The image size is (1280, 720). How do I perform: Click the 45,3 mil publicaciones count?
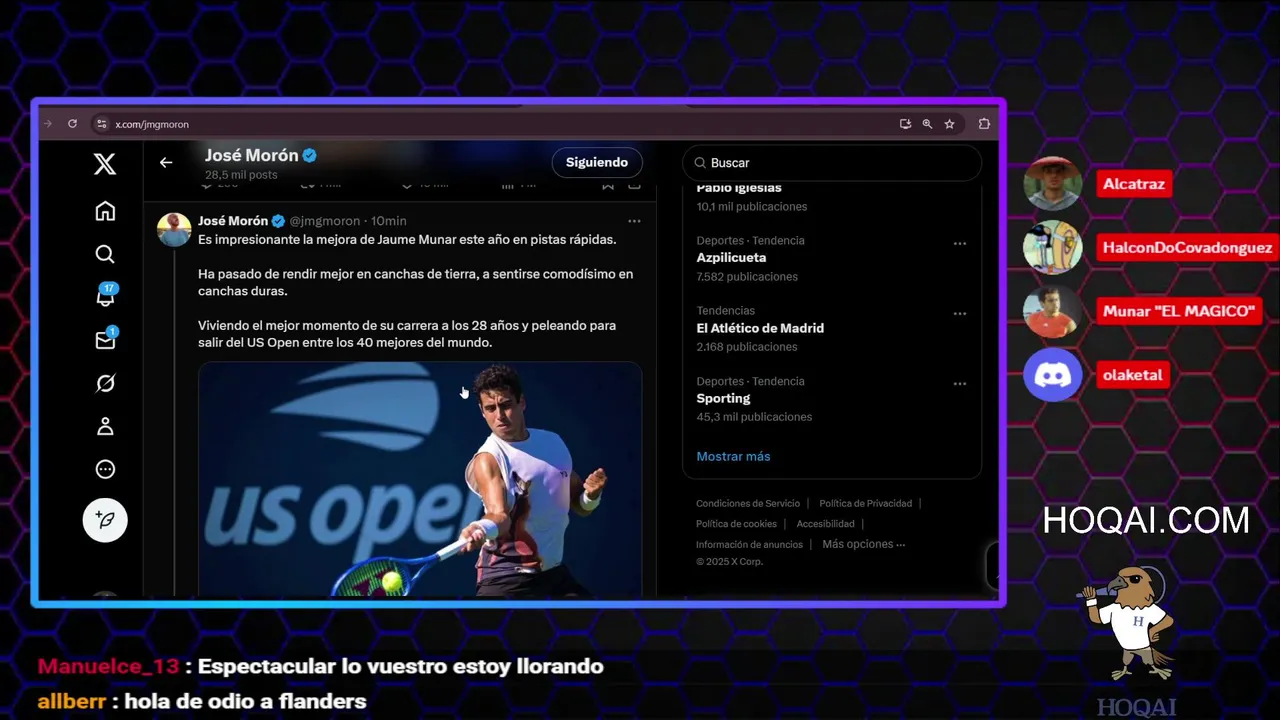(x=754, y=417)
